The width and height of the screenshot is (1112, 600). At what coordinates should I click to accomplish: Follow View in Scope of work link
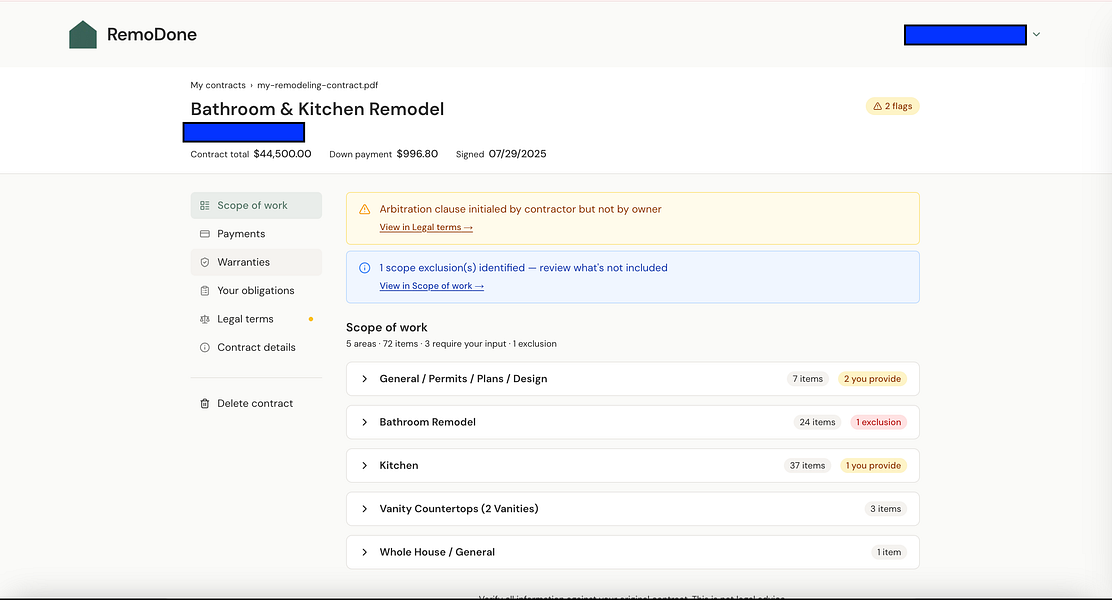tap(432, 286)
